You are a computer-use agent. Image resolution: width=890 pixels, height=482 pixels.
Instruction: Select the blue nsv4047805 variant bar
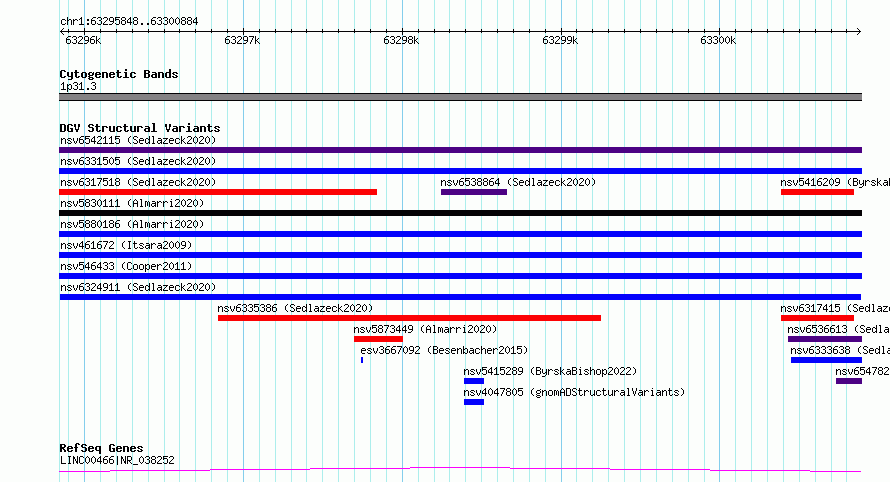474,402
